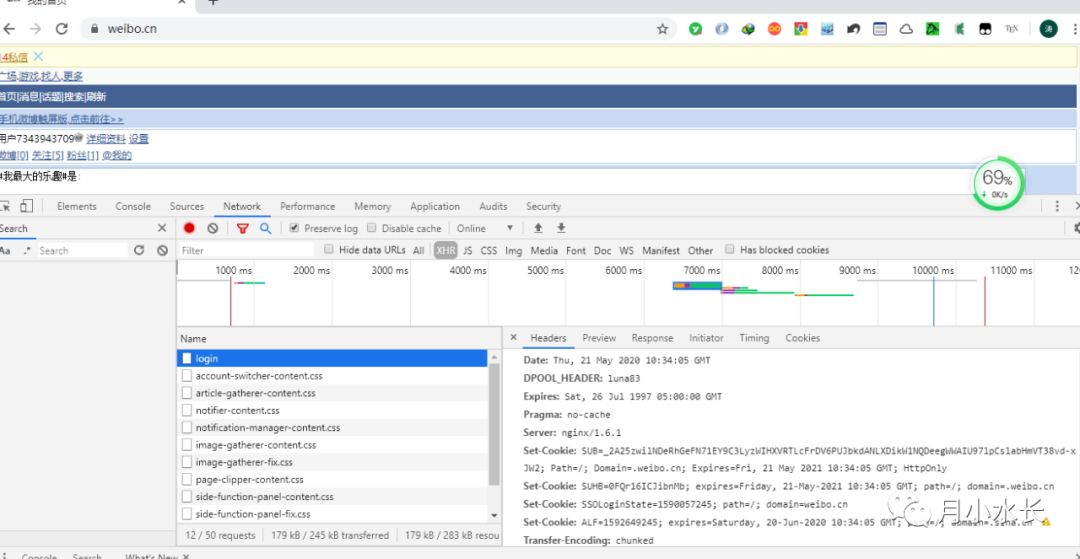This screenshot has height=559, width=1080.
Task: Toggle the red filter funnel icon
Action: tap(242, 229)
